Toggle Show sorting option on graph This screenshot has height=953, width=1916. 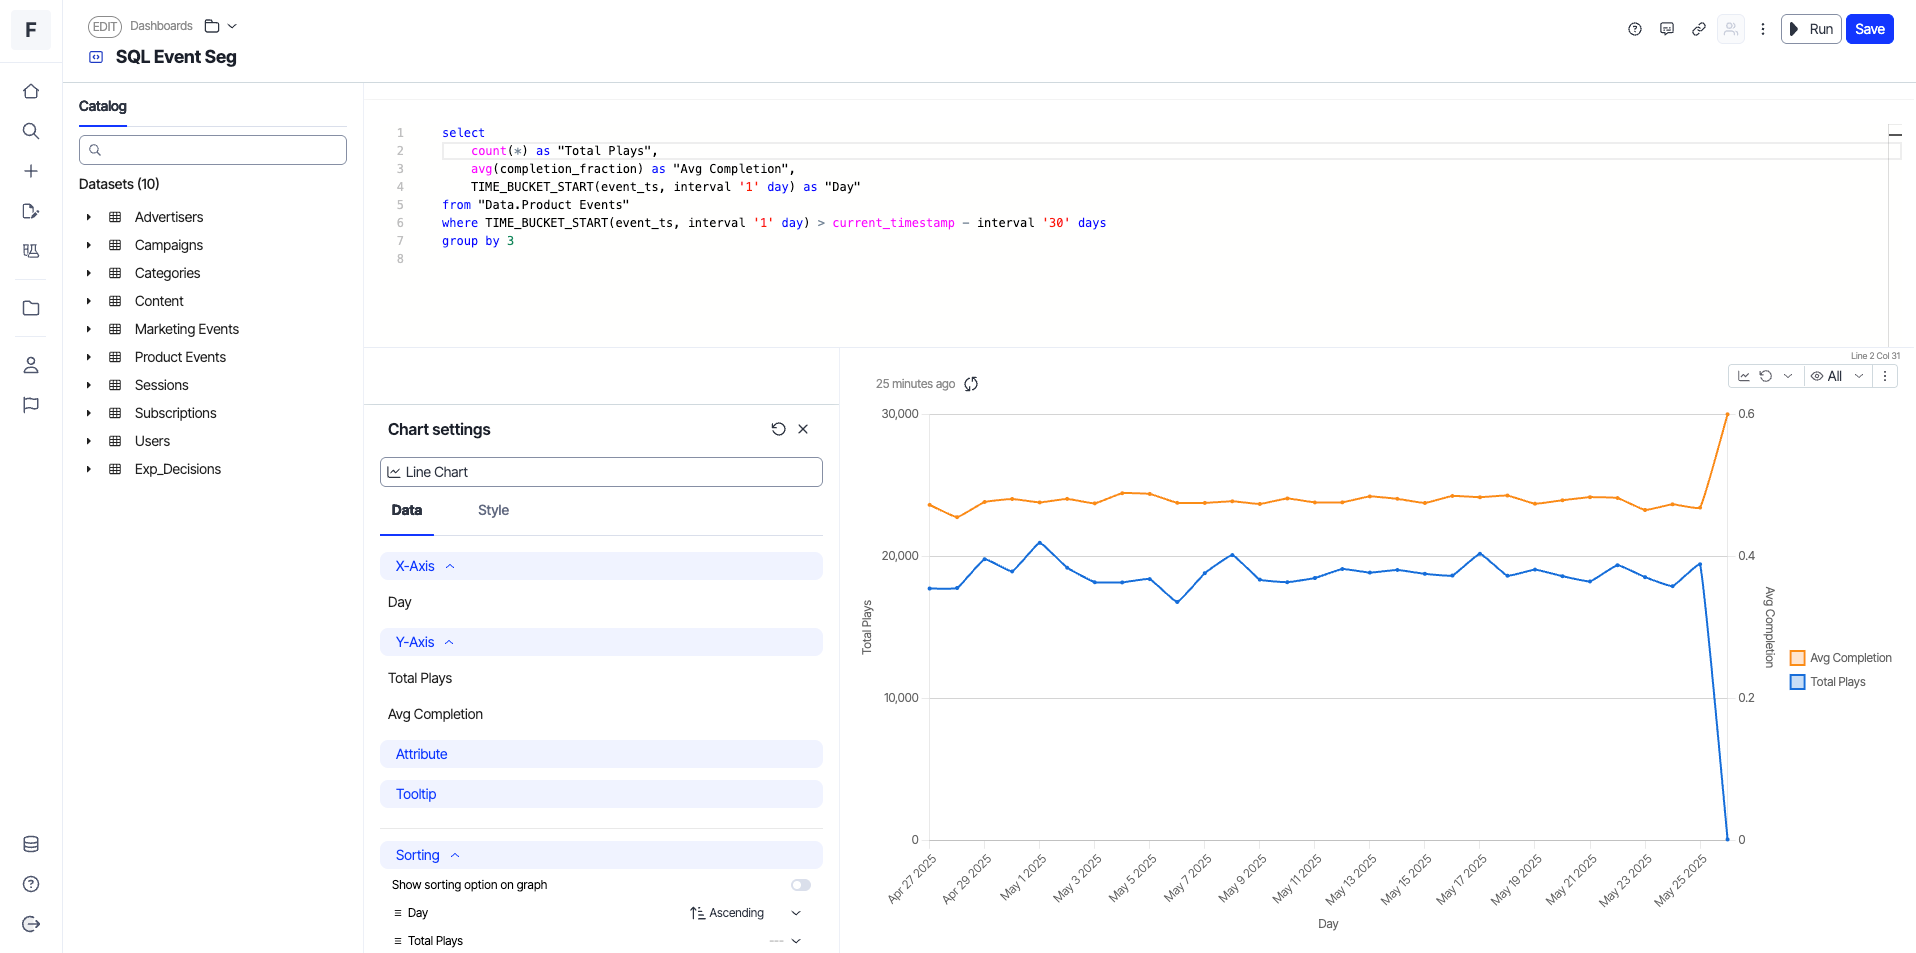[x=801, y=885]
